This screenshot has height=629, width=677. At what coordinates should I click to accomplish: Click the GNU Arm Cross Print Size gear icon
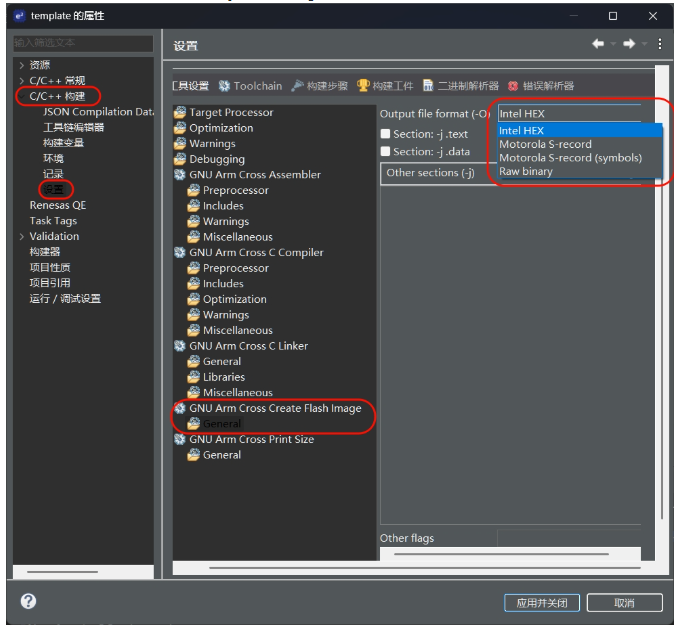click(x=180, y=439)
